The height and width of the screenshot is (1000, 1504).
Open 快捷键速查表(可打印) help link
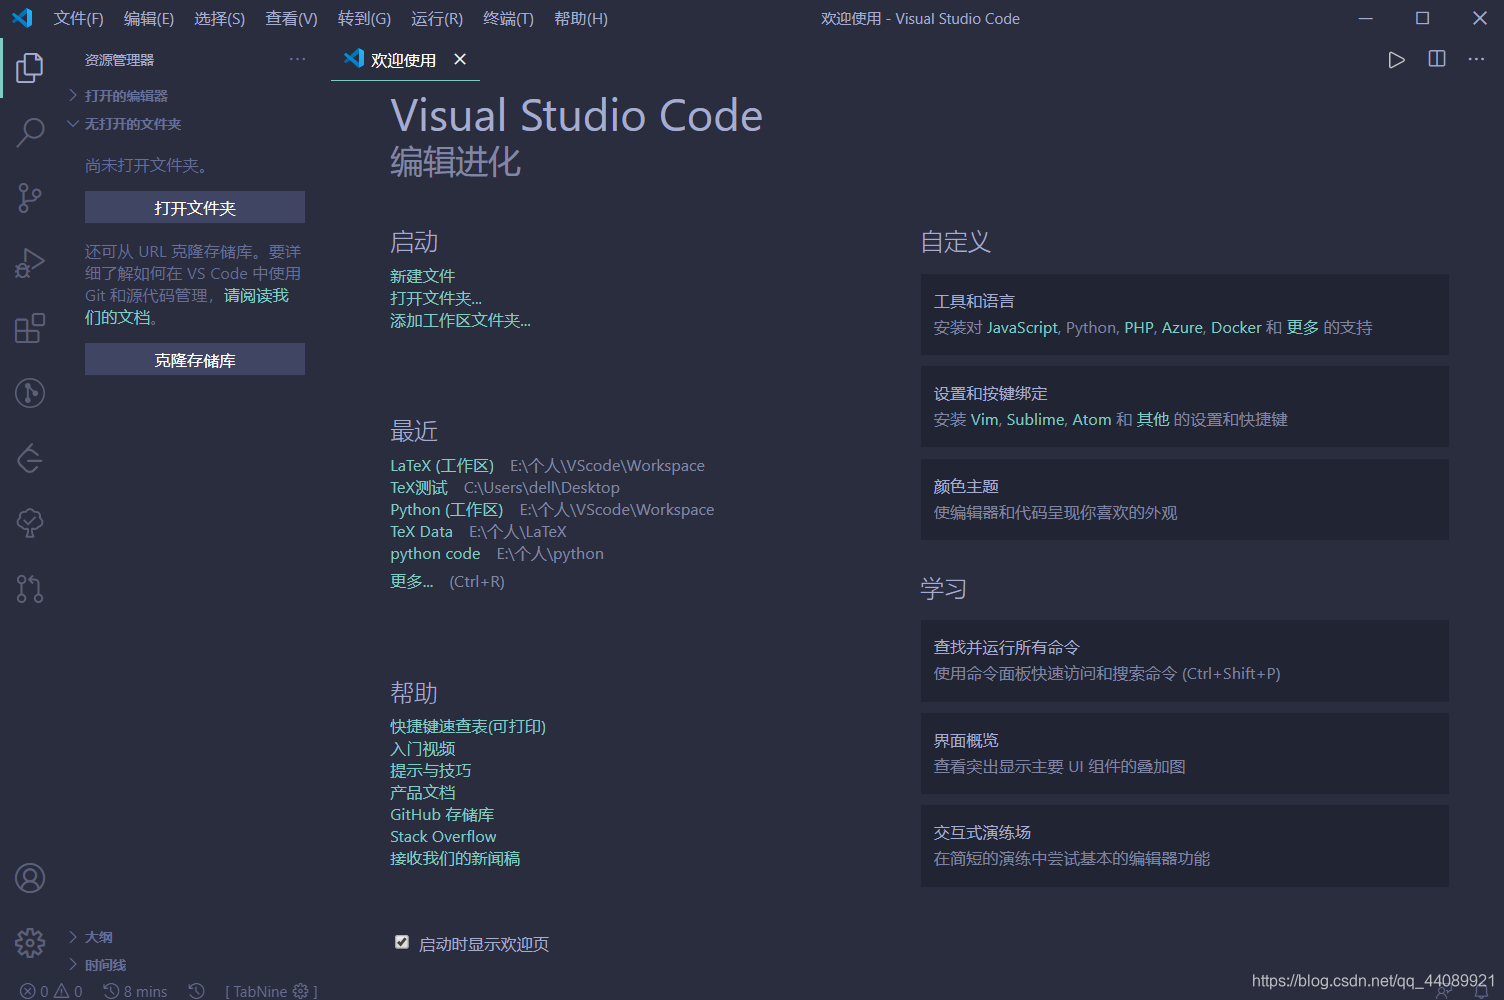pyautogui.click(x=468, y=726)
